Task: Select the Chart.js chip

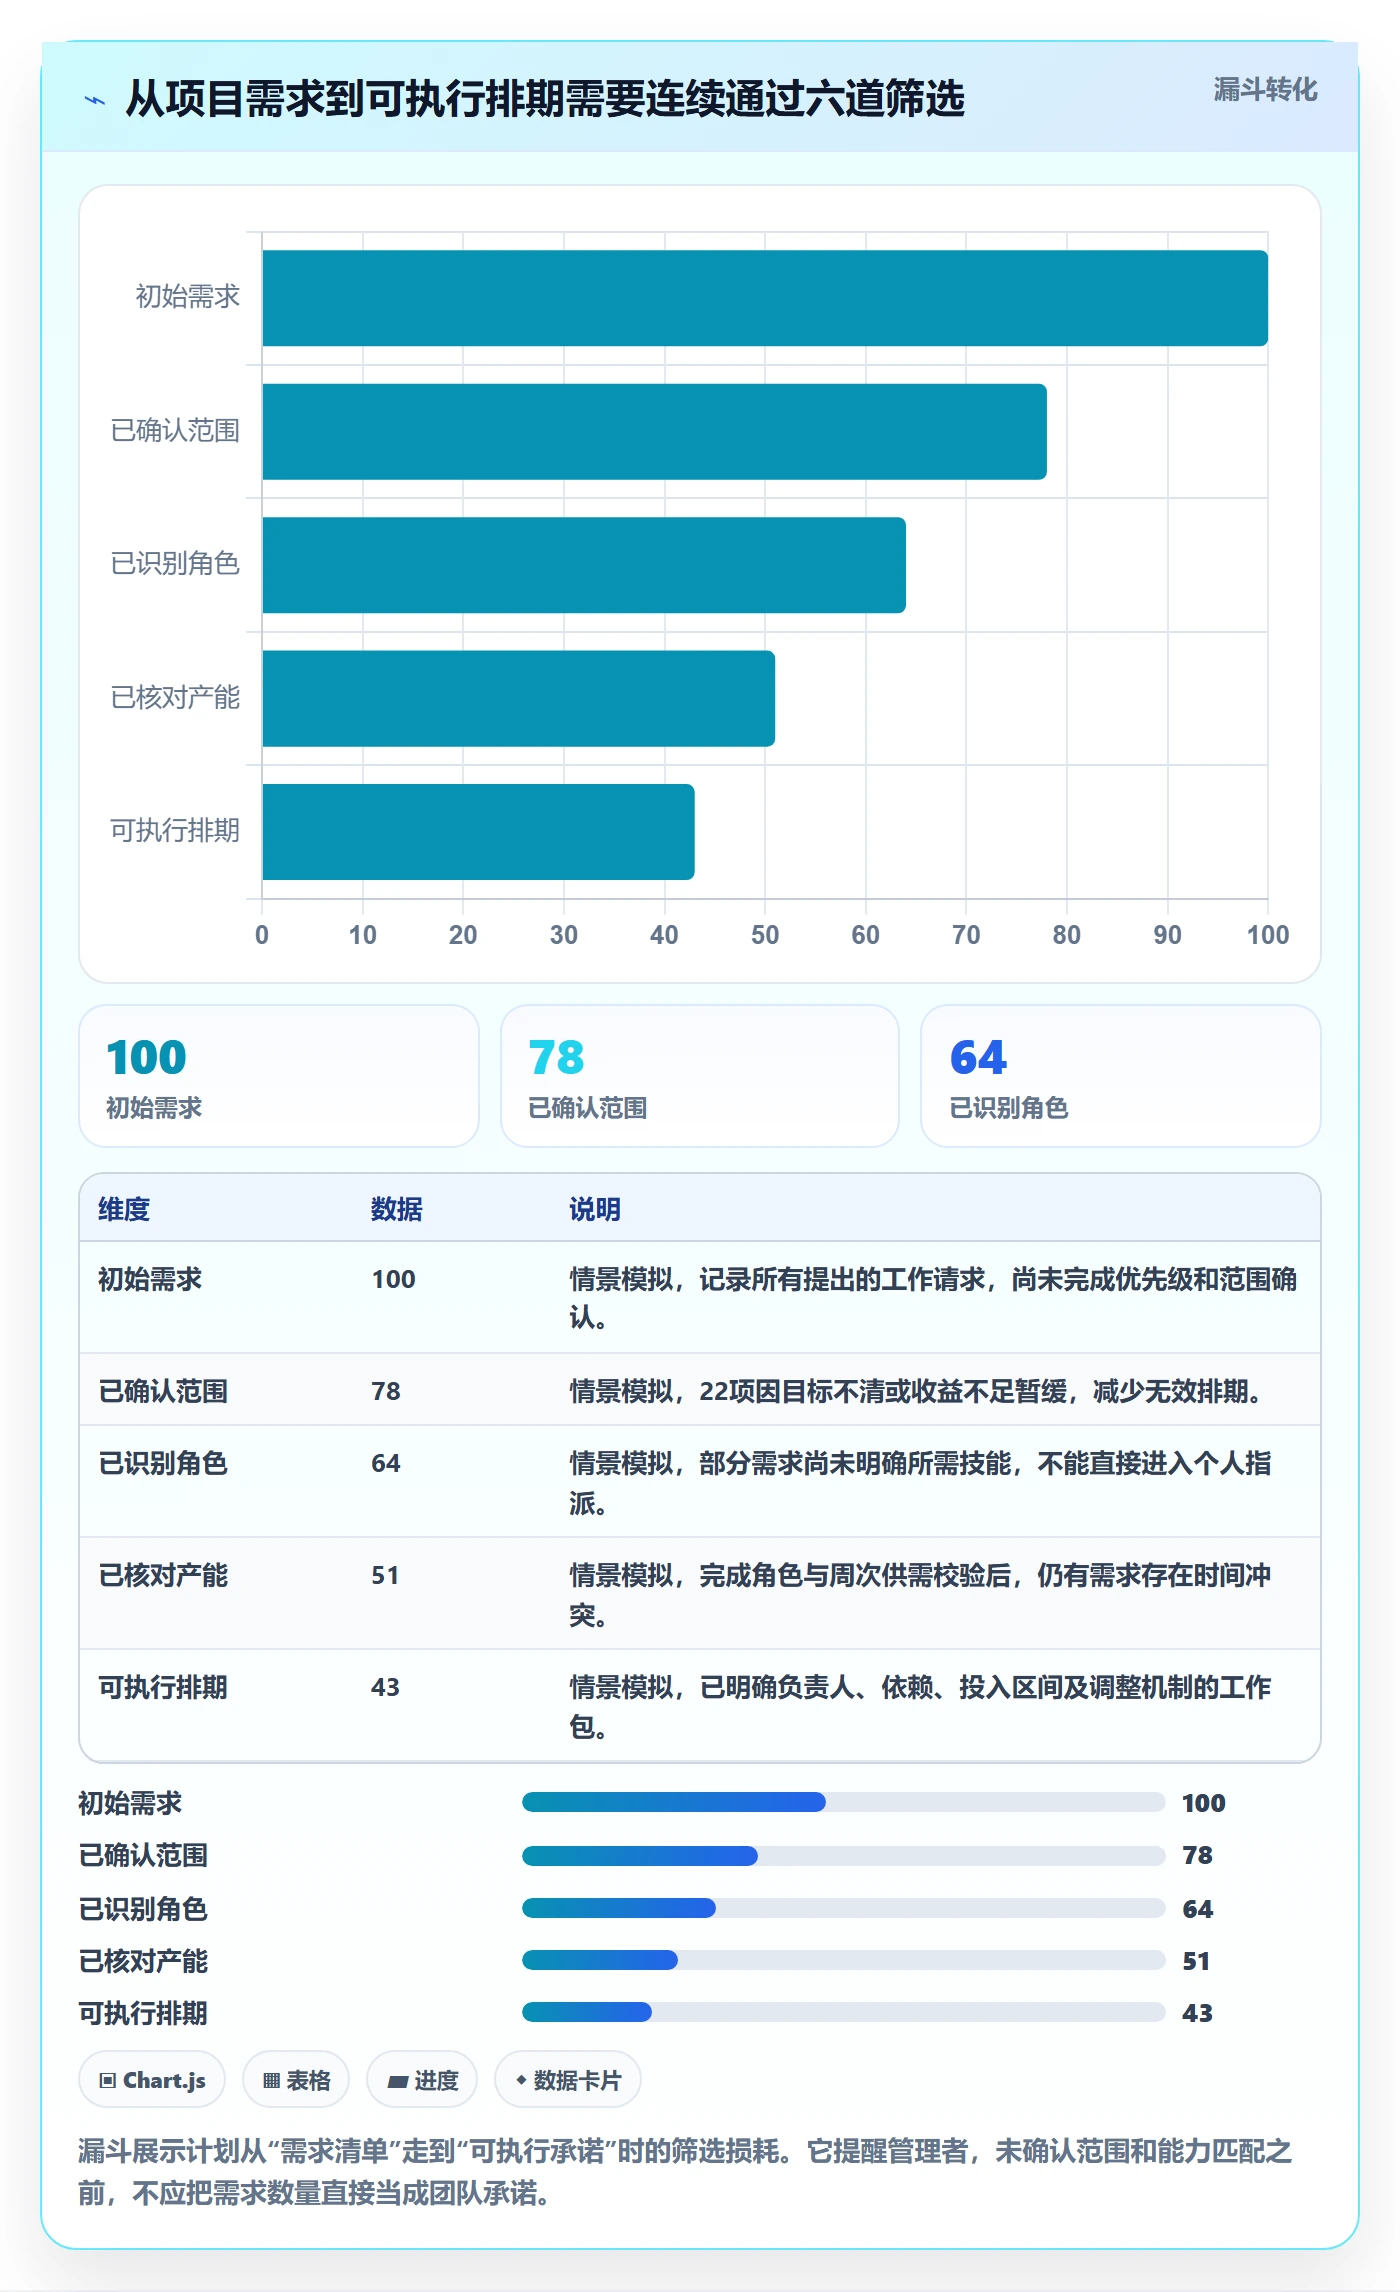Action: point(152,2080)
